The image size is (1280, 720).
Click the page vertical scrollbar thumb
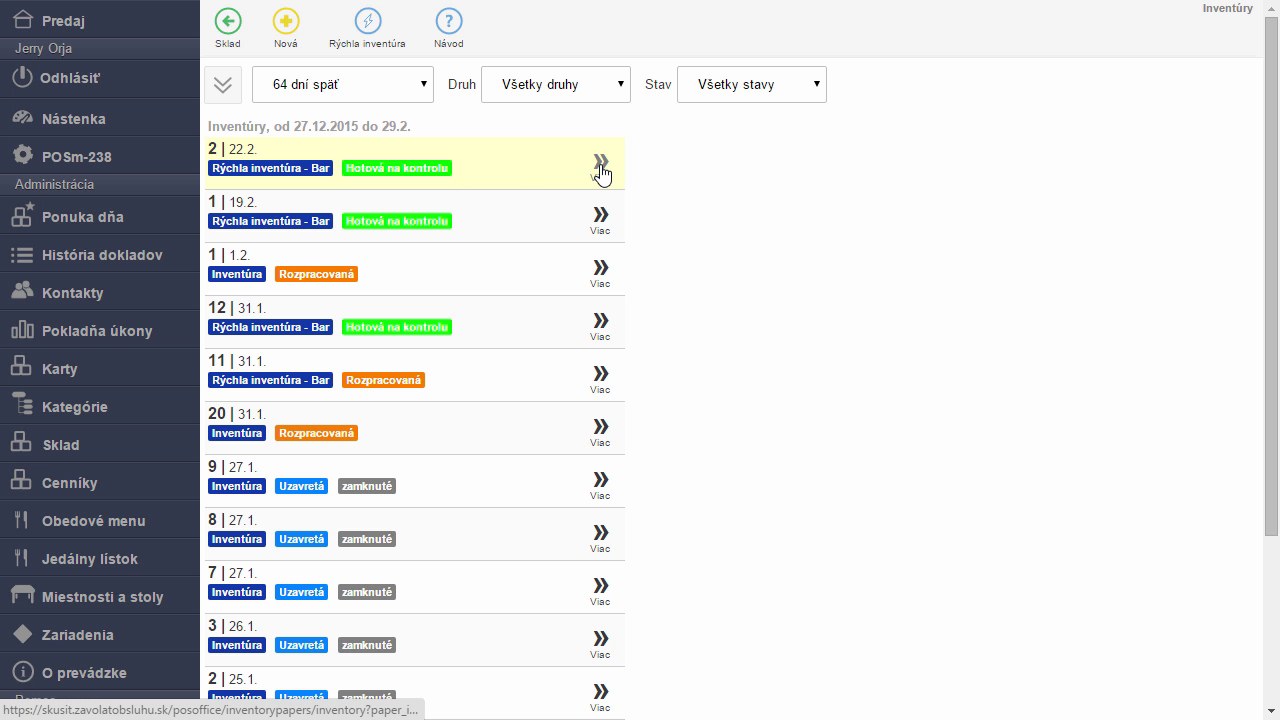click(x=1271, y=275)
